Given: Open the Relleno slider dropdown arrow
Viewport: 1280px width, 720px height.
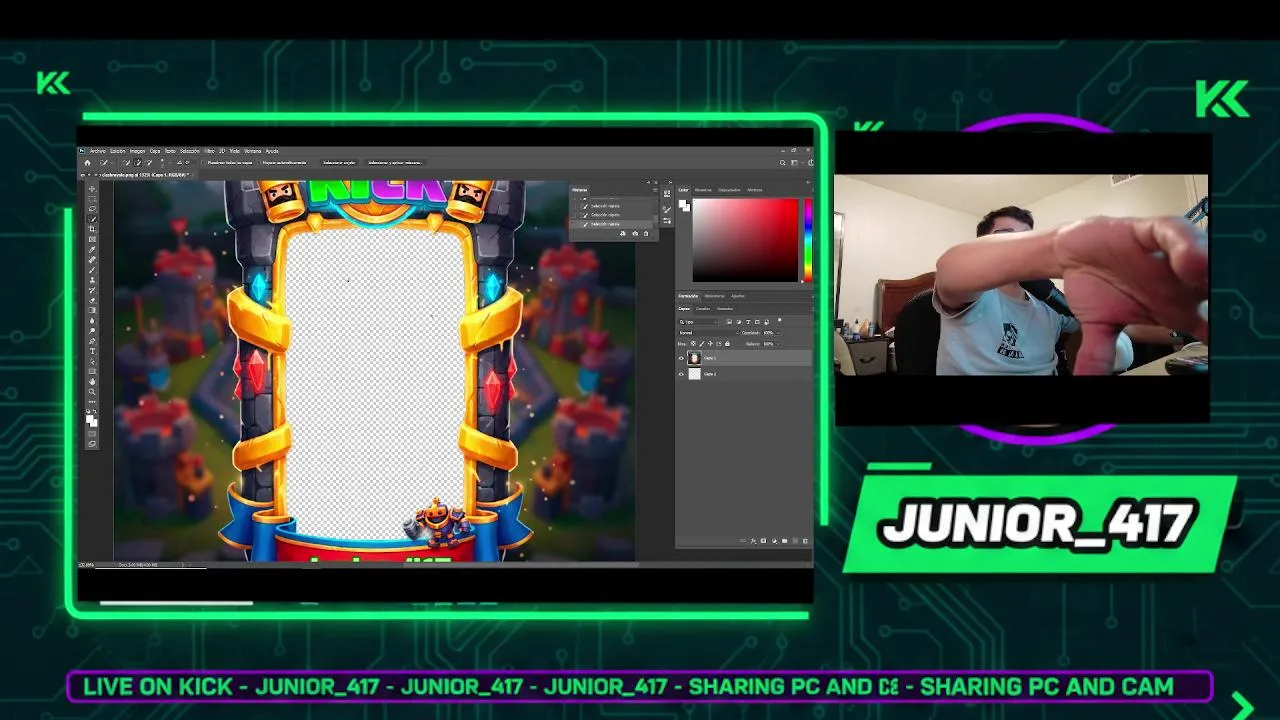Looking at the screenshot, I should click(778, 344).
